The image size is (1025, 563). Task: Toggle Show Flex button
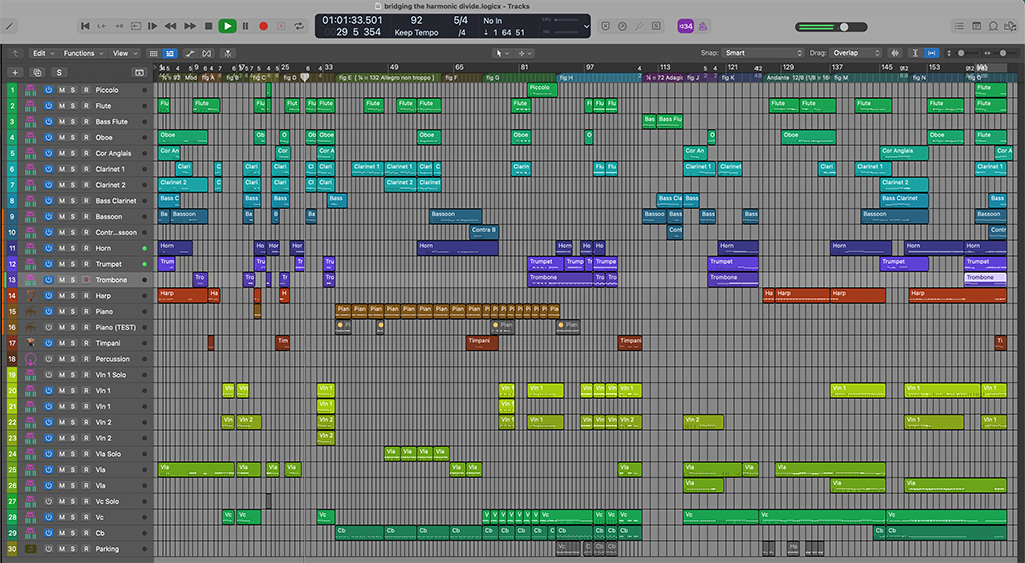click(207, 53)
